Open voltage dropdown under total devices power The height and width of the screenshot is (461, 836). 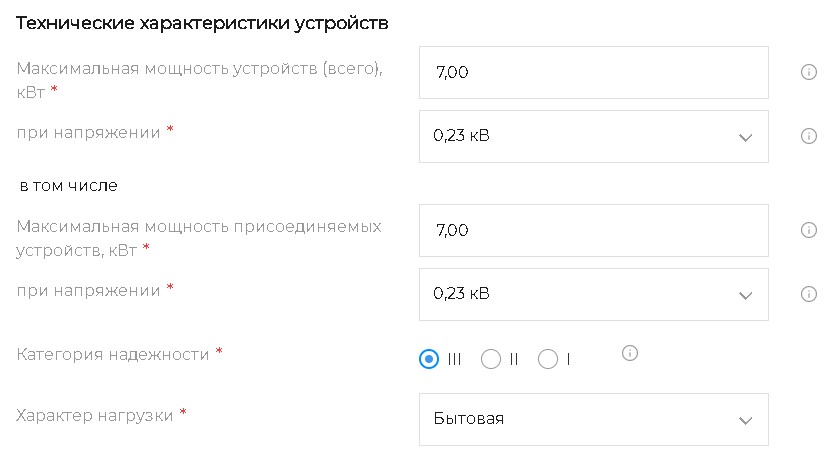(x=593, y=136)
